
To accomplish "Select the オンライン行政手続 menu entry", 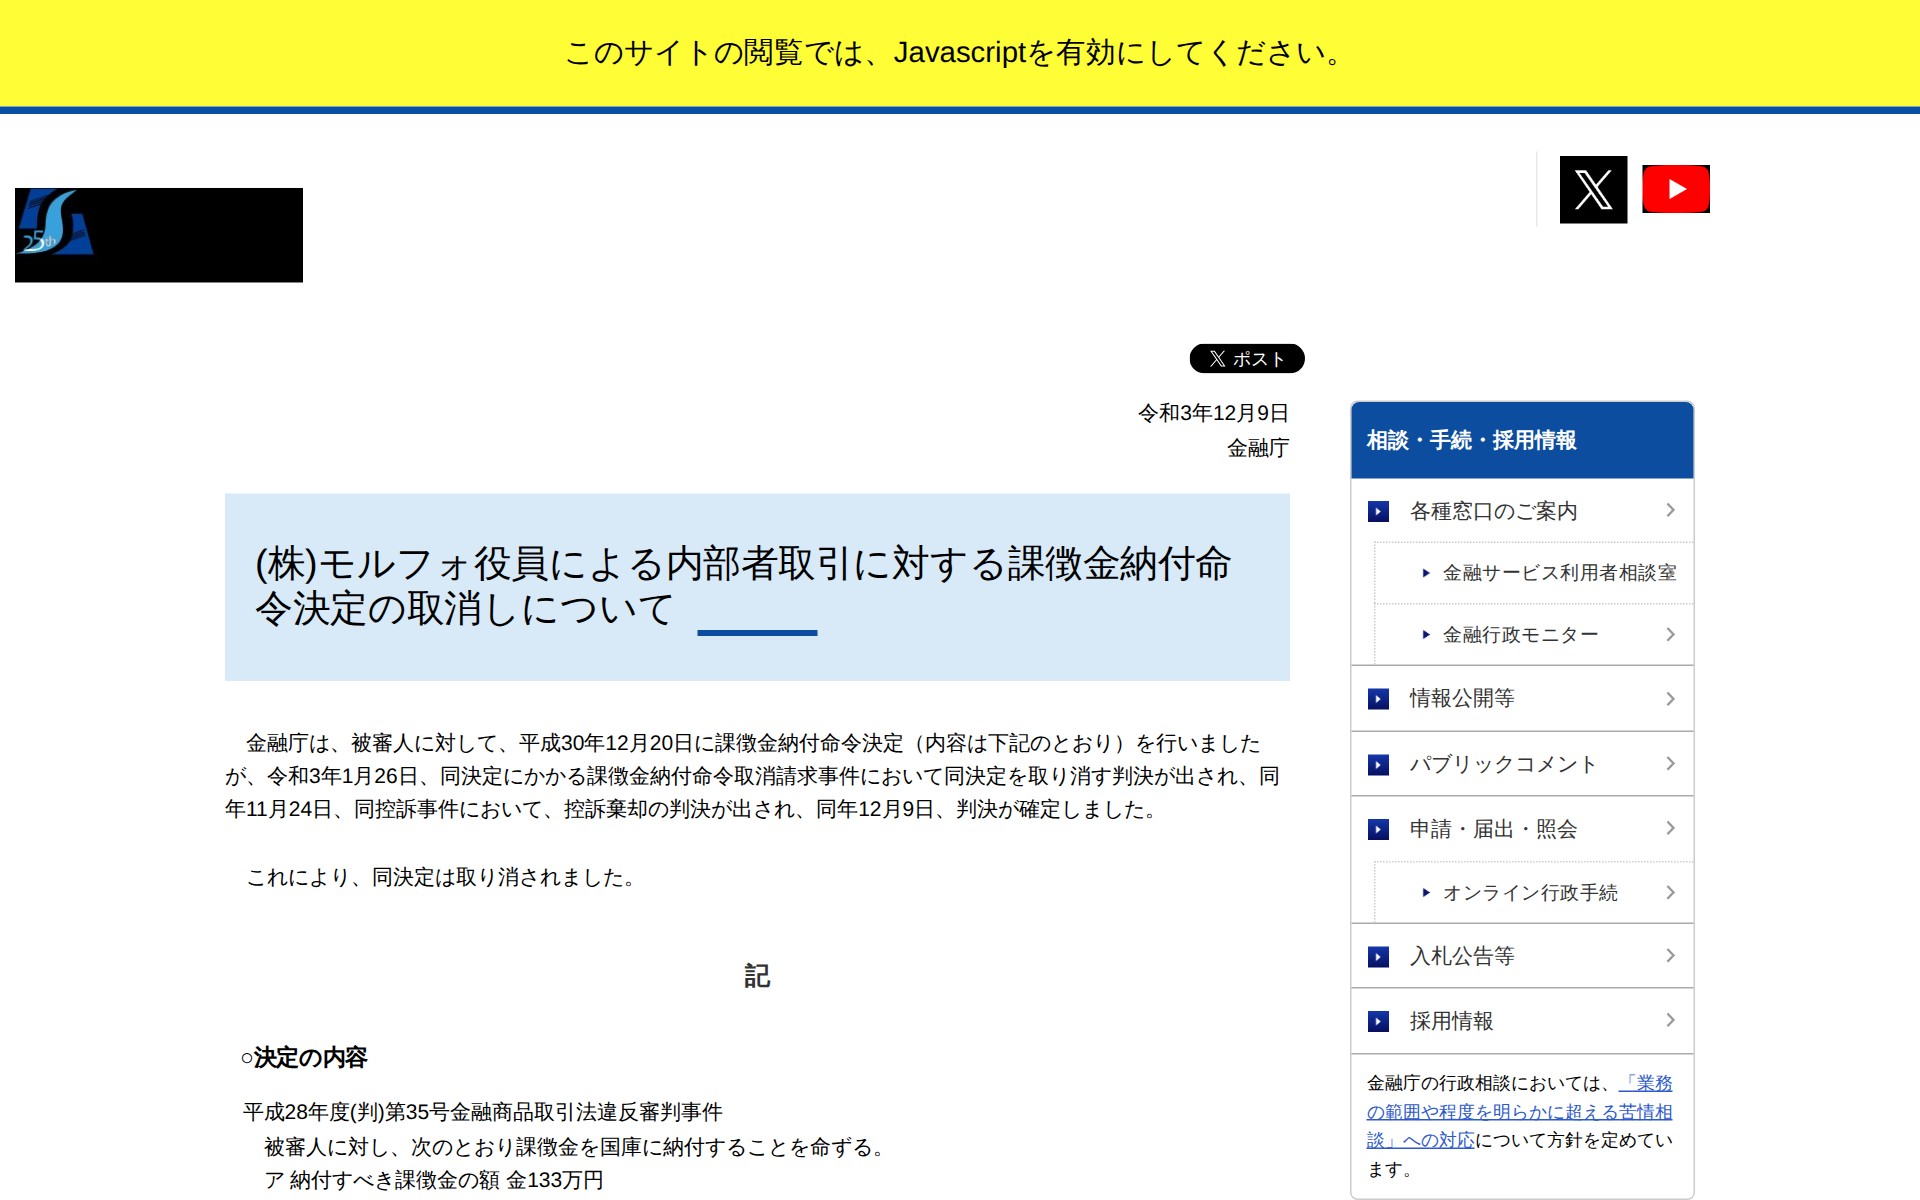I will click(x=1532, y=892).
